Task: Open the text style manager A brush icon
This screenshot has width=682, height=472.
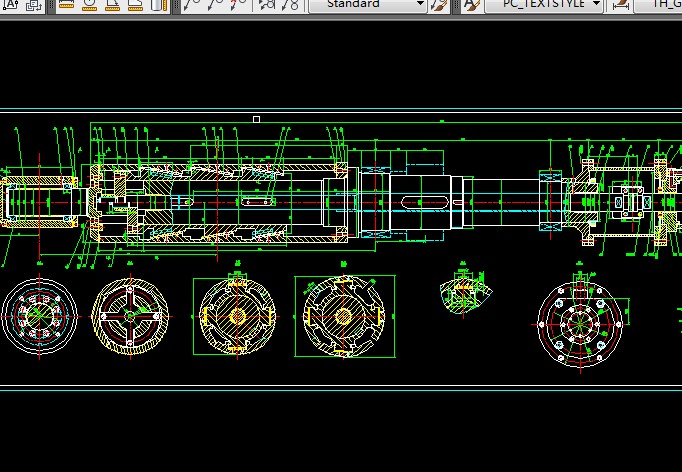Action: pos(471,4)
